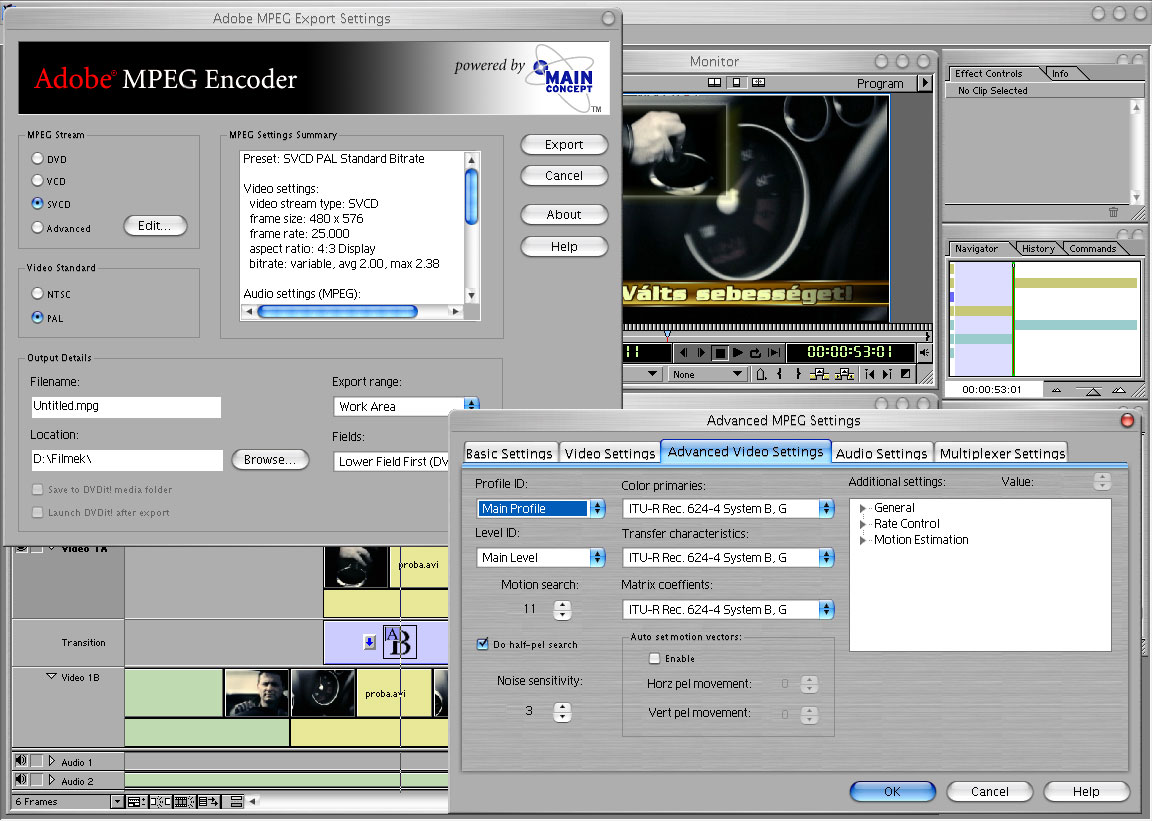This screenshot has width=1152, height=821.
Task: Click the speaker icon beside the Monitor timecode
Action: (924, 353)
